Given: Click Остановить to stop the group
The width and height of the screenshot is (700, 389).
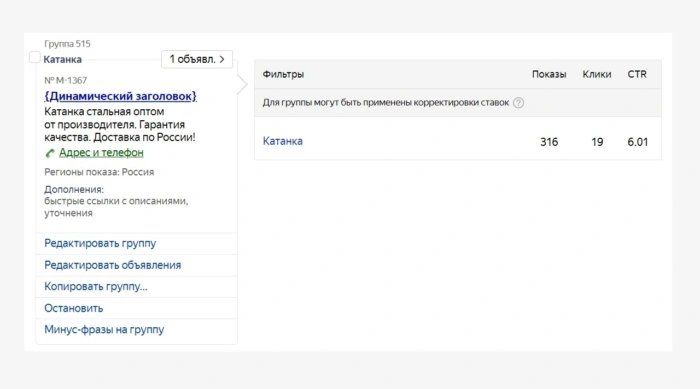Looking at the screenshot, I should (74, 308).
